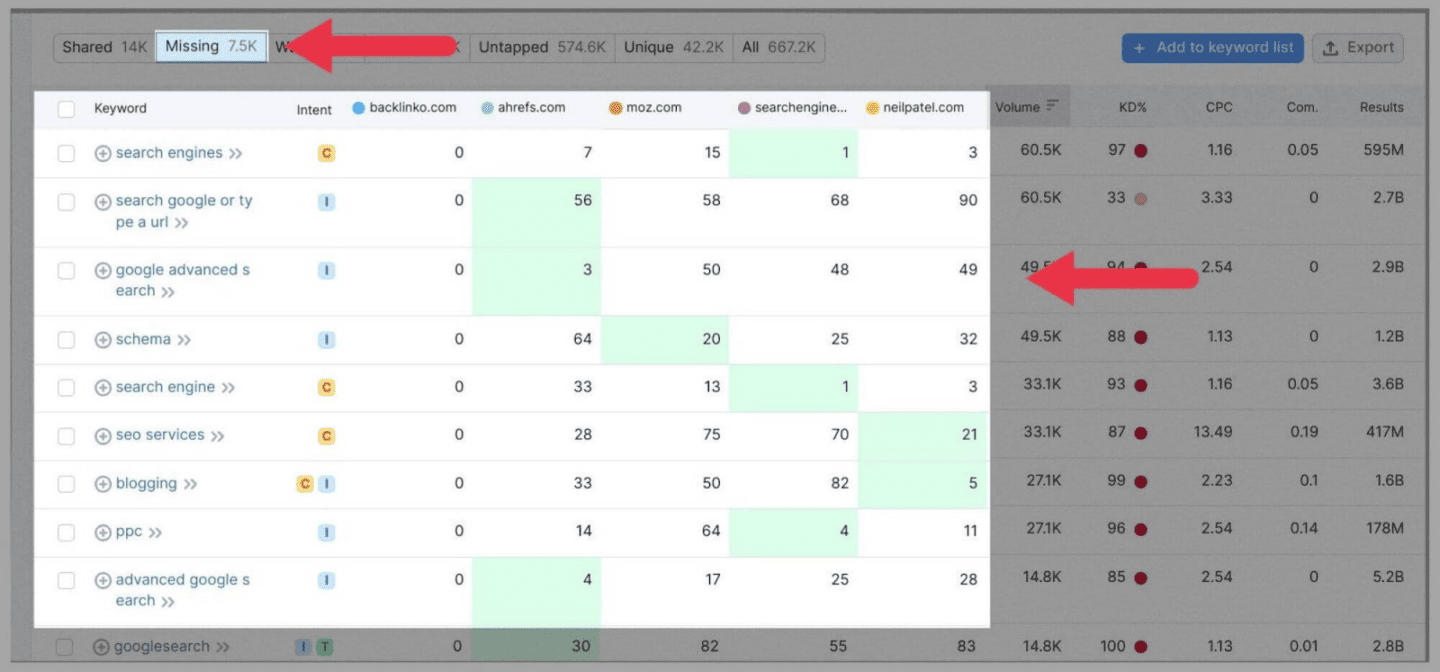The height and width of the screenshot is (672, 1440).
Task: Click the Informational intent badge next to 'schema'
Action: click(x=325, y=339)
